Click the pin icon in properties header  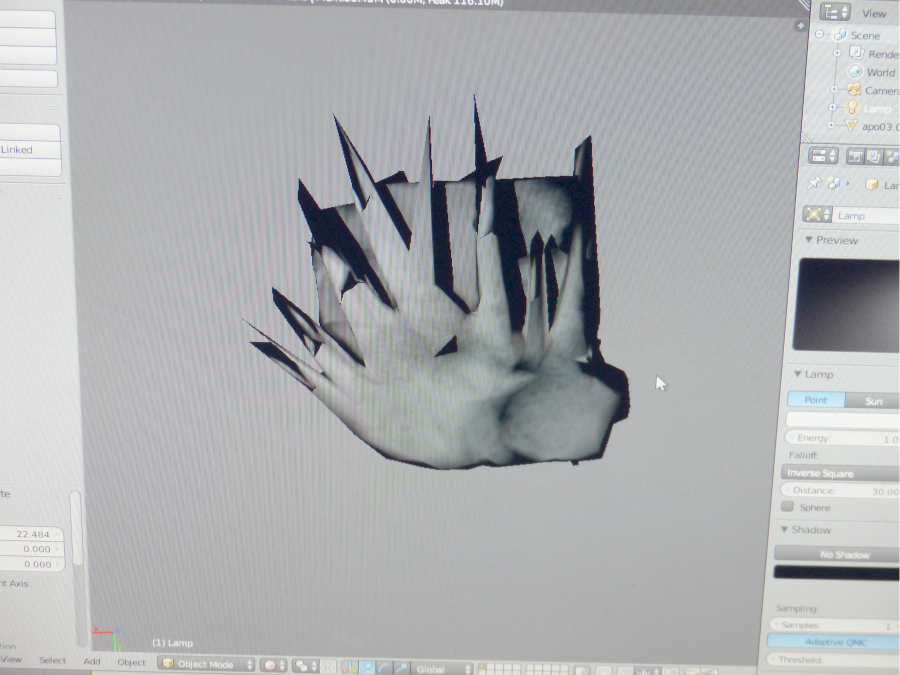[x=814, y=184]
